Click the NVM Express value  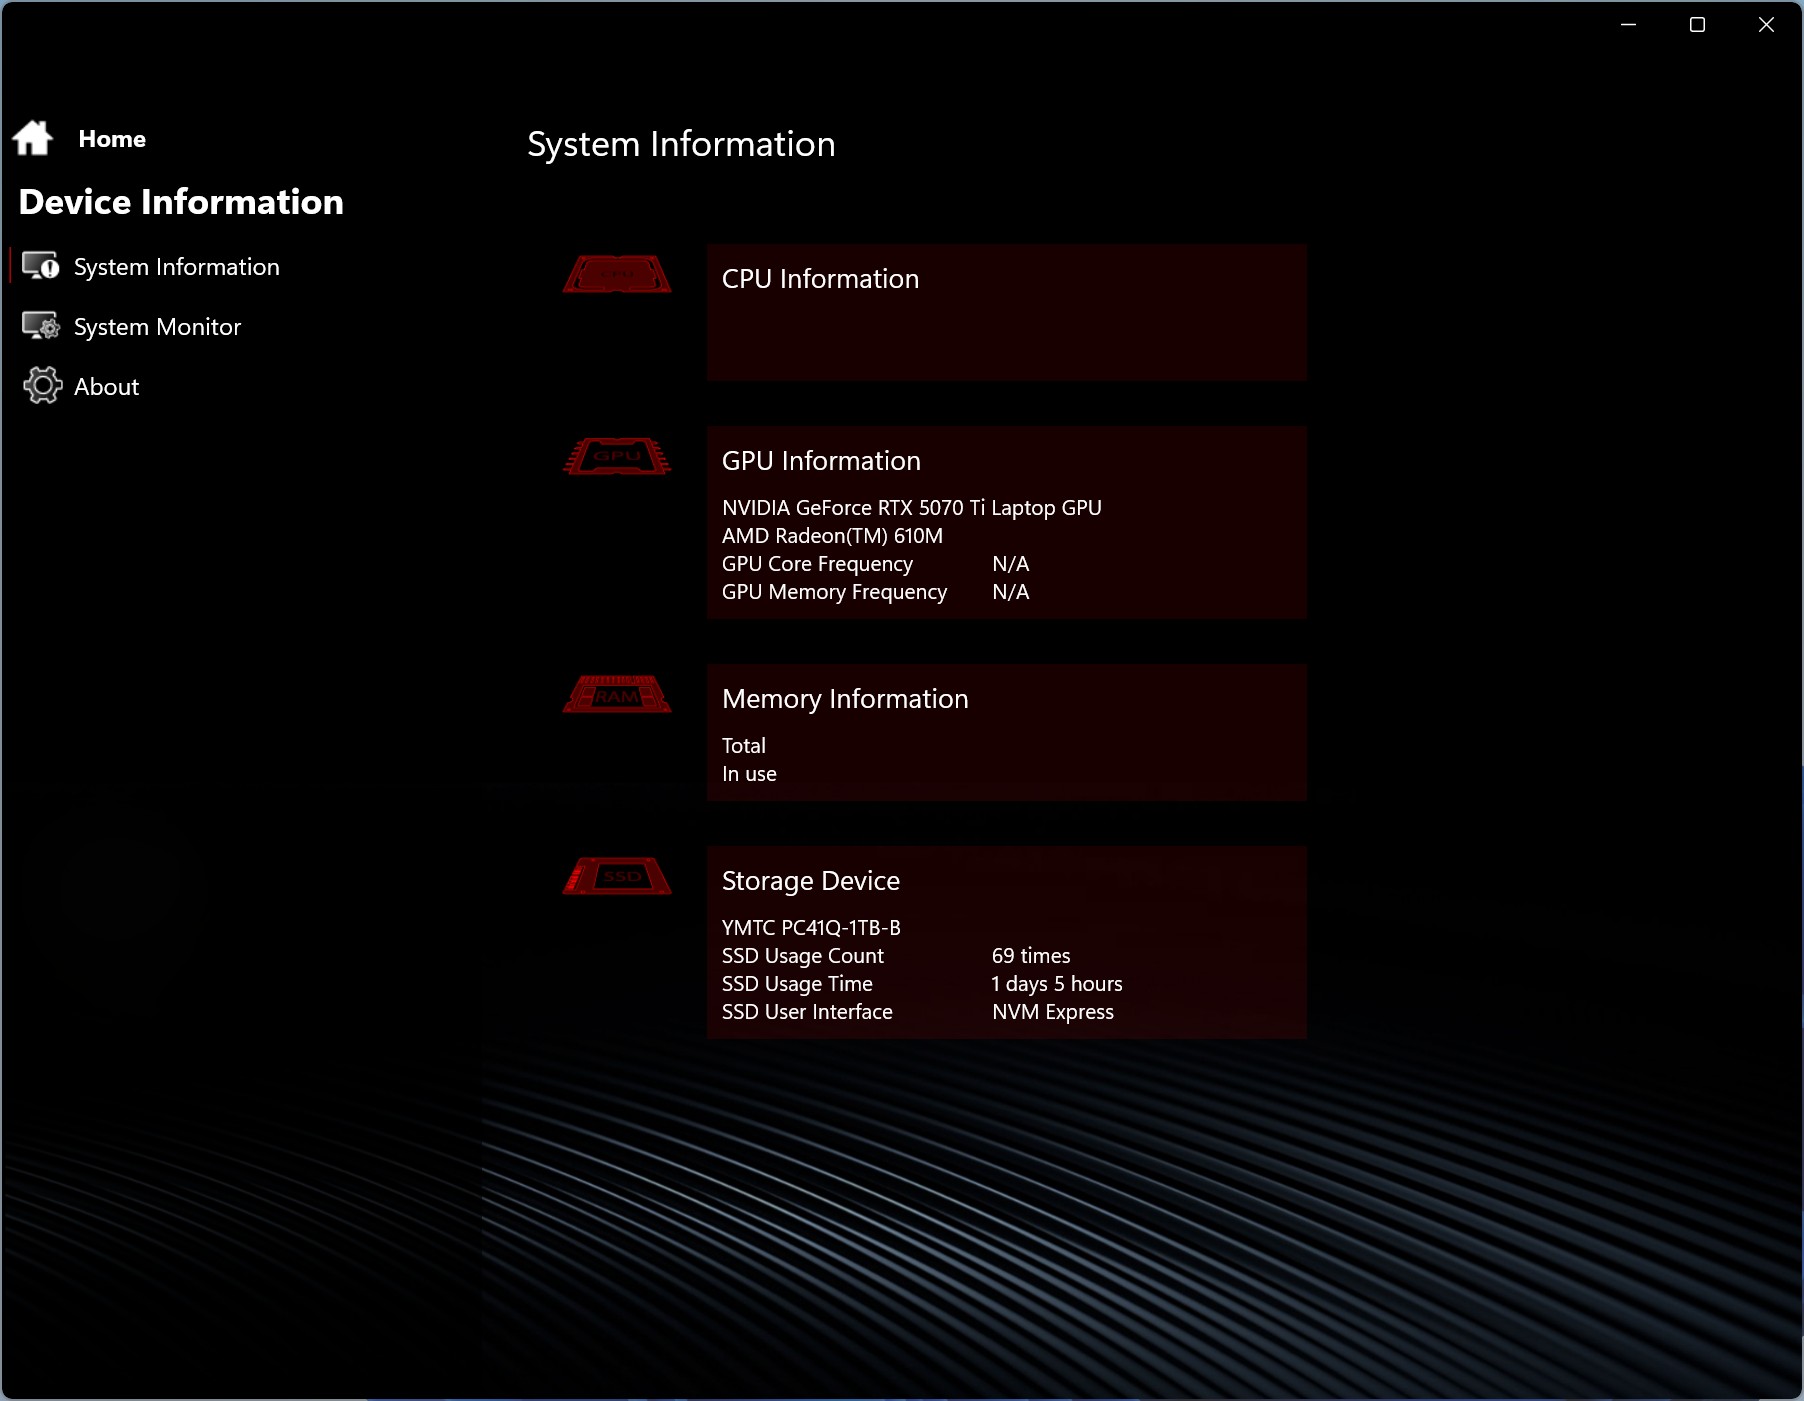pyautogui.click(x=1053, y=1012)
